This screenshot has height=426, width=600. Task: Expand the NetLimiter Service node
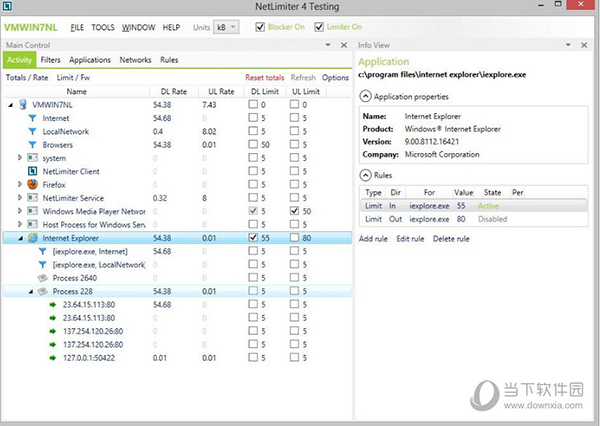coord(20,197)
